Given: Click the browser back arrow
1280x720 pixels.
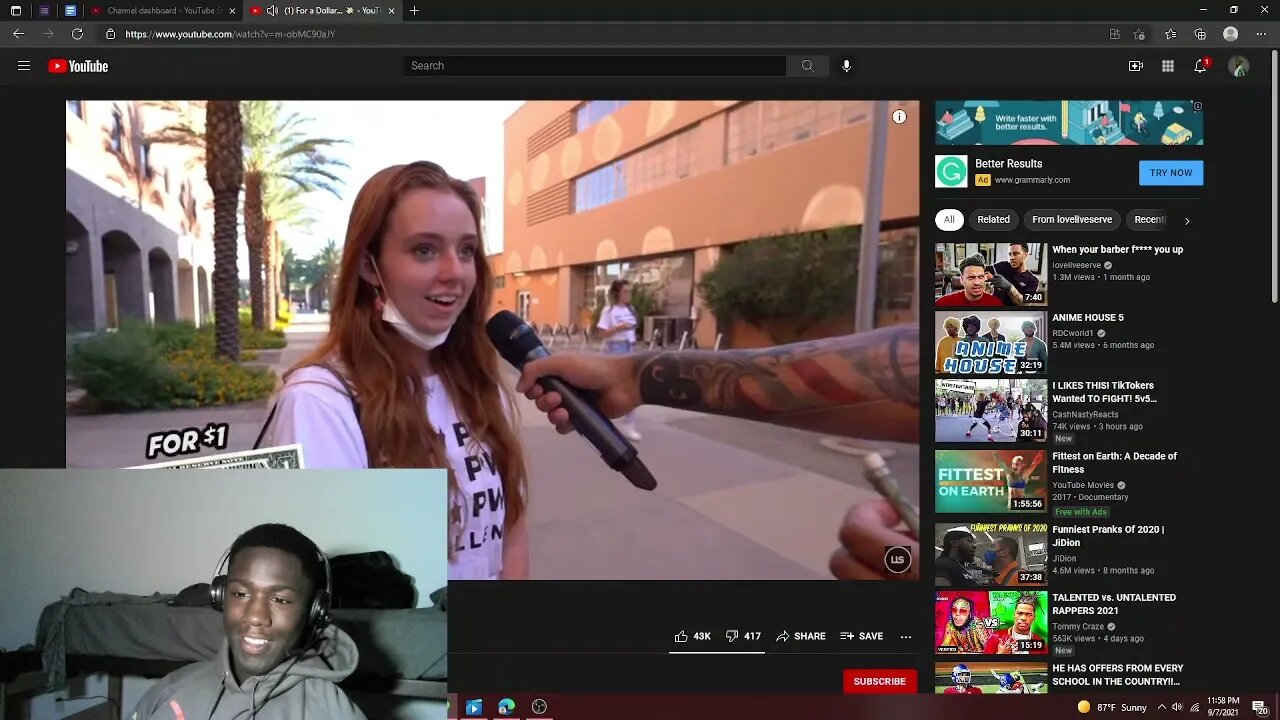Looking at the screenshot, I should [18, 34].
